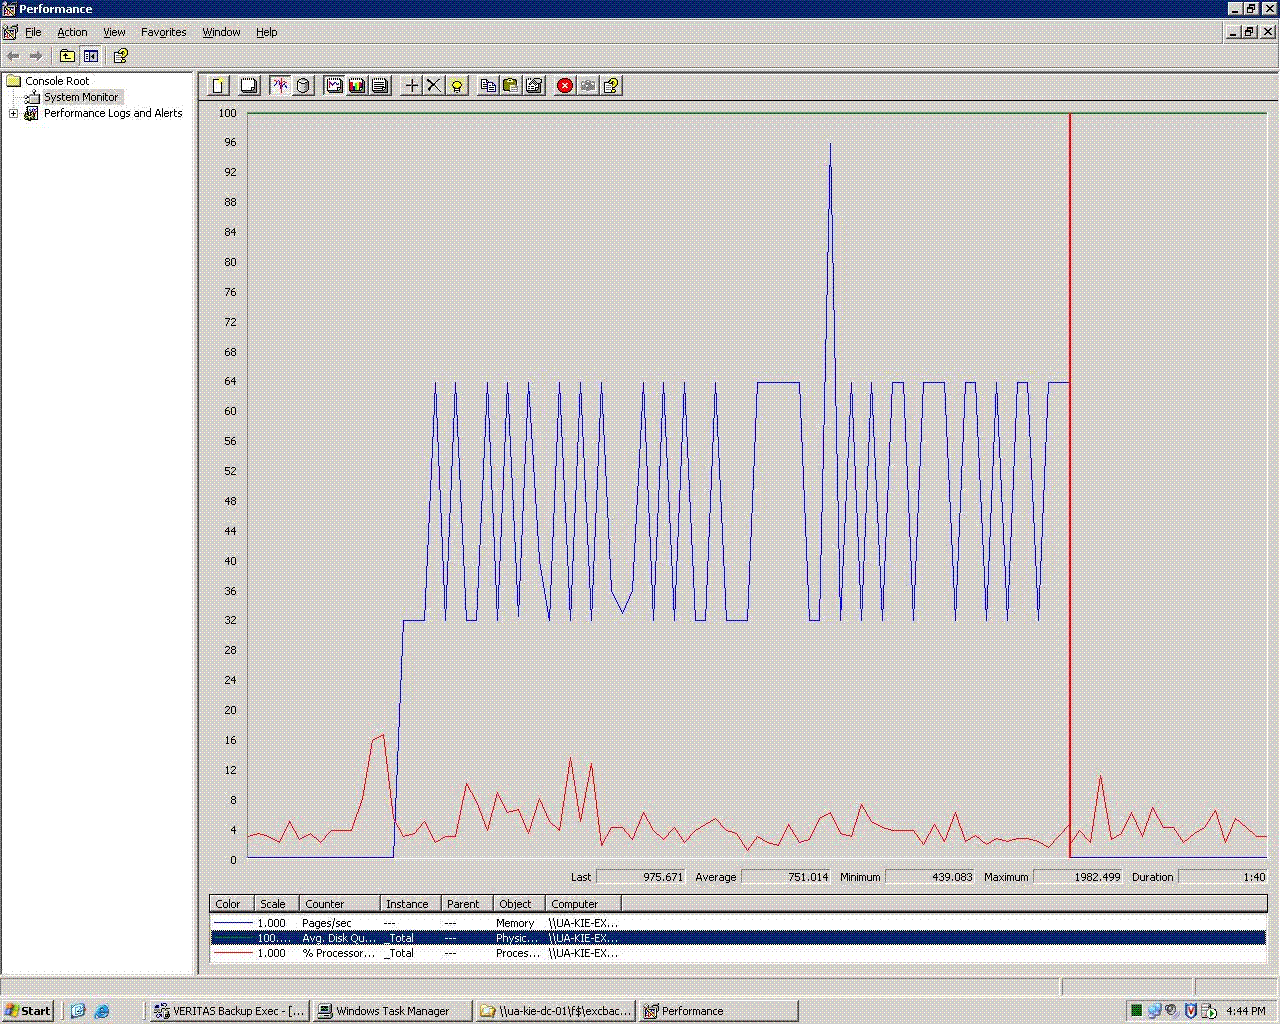Click the Delete counter X icon
Image resolution: width=1280 pixels, height=1024 pixels.
point(434,86)
